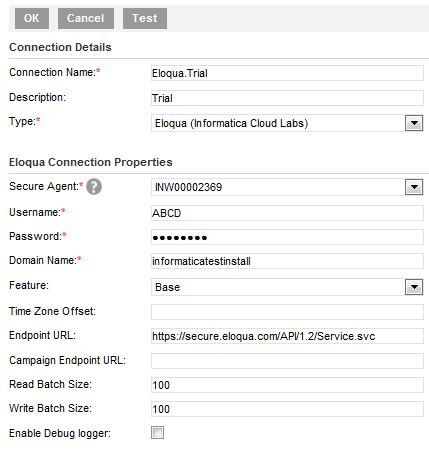
Task: Click the Test connection button
Action: 145,18
